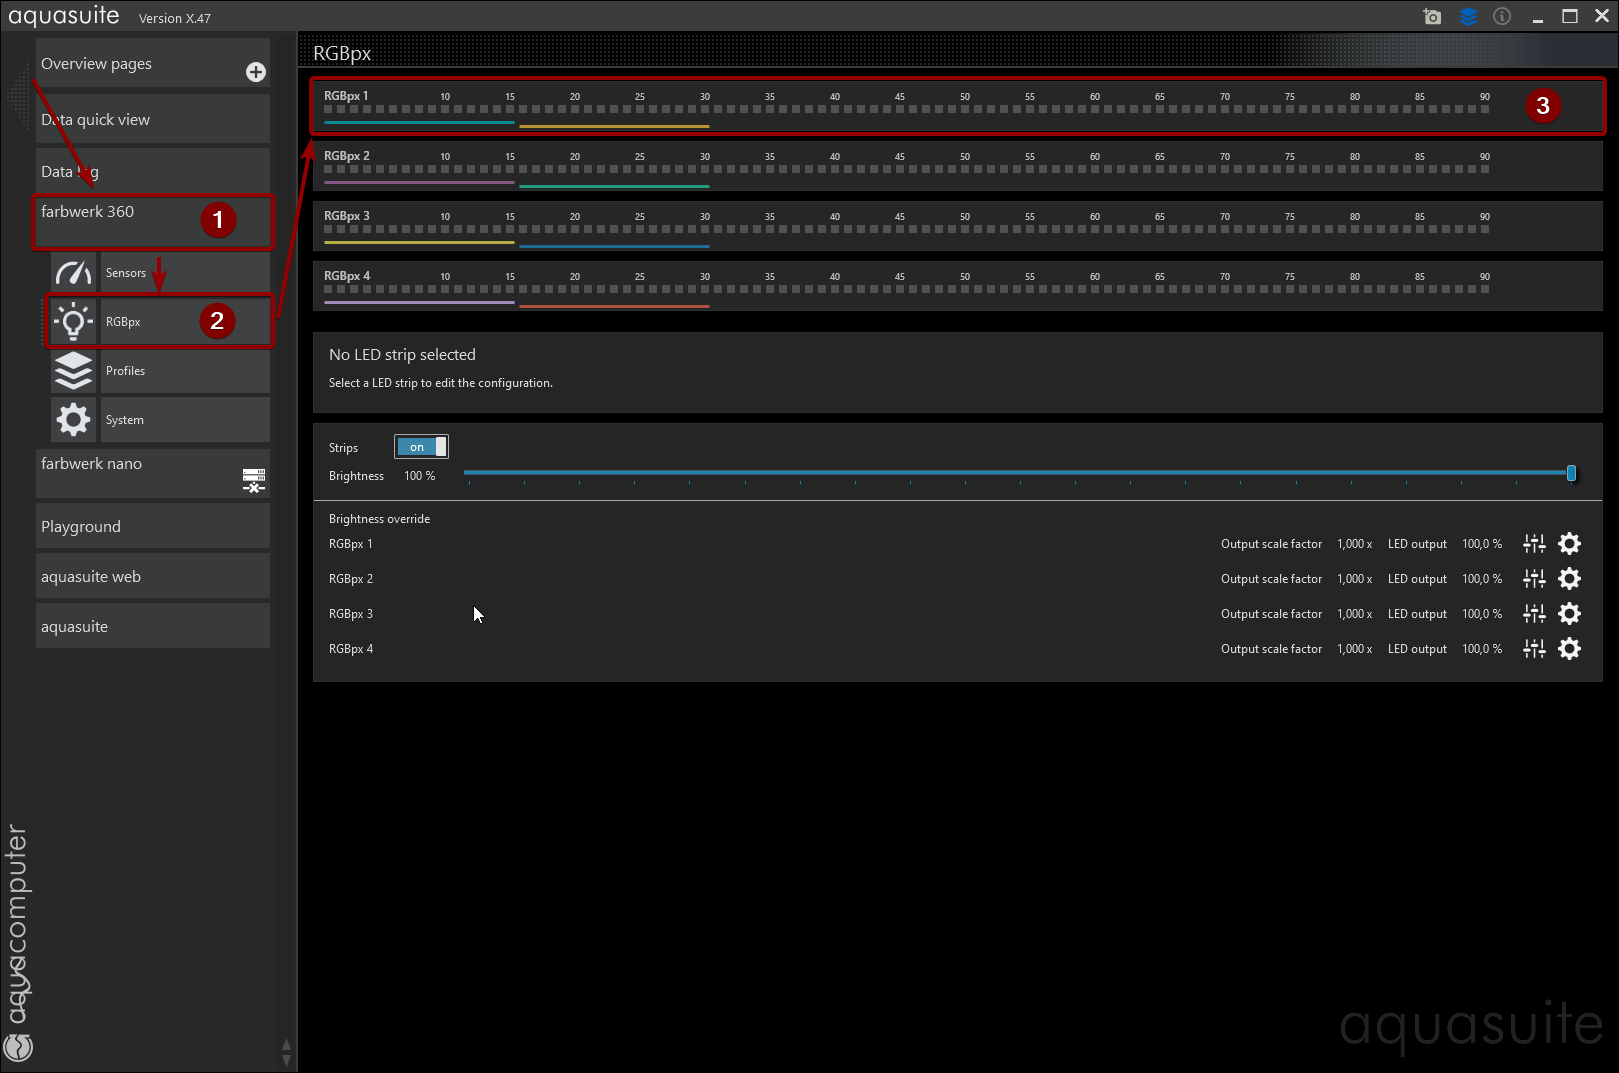Open the Profiles page

(160, 371)
